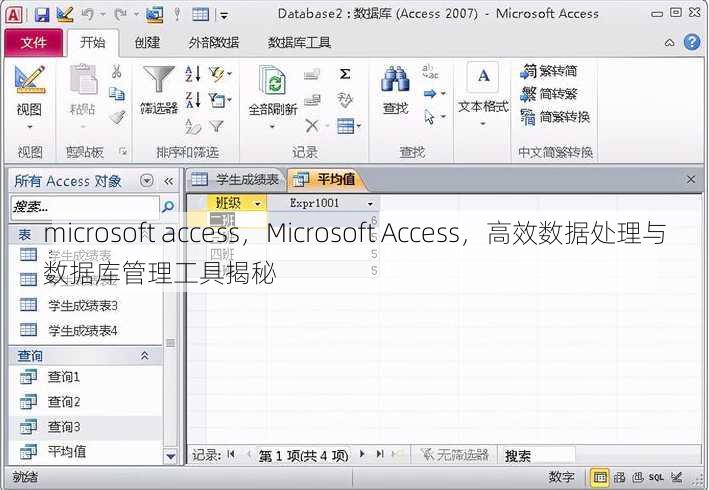
Task: Select 查询3 in navigation pane
Action: [85, 427]
